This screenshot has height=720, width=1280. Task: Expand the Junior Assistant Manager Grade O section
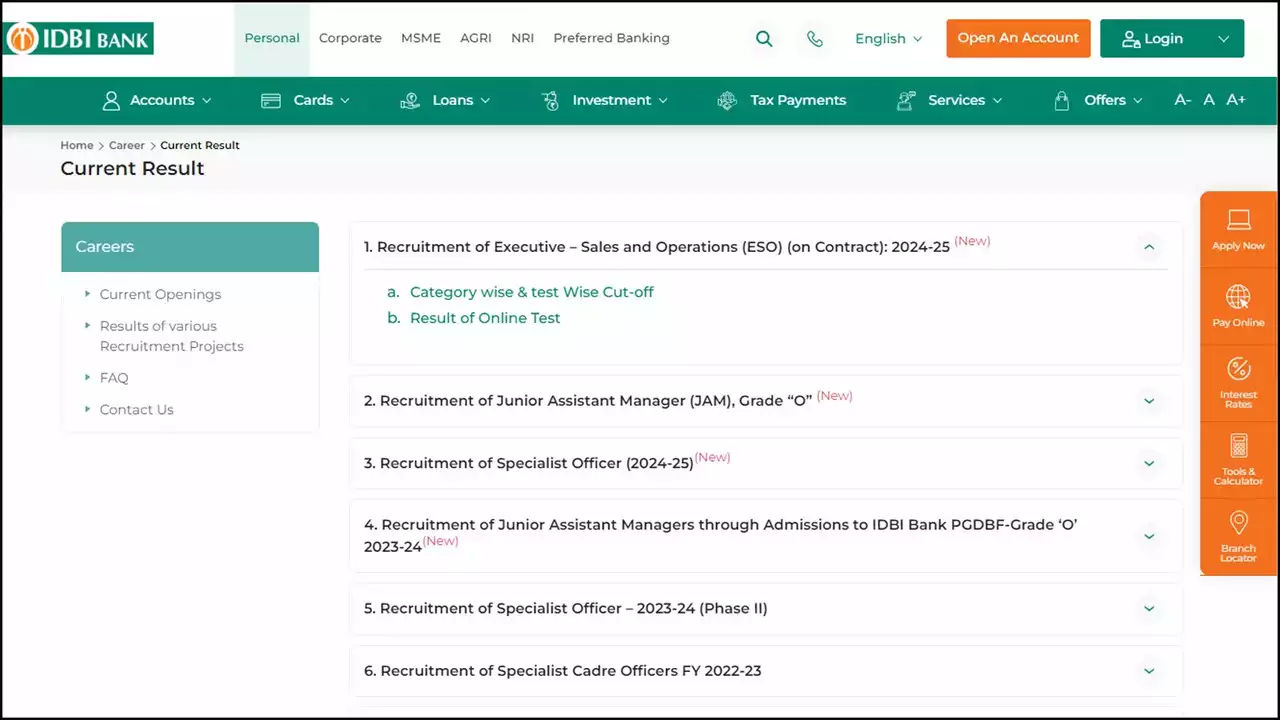[x=1149, y=401]
